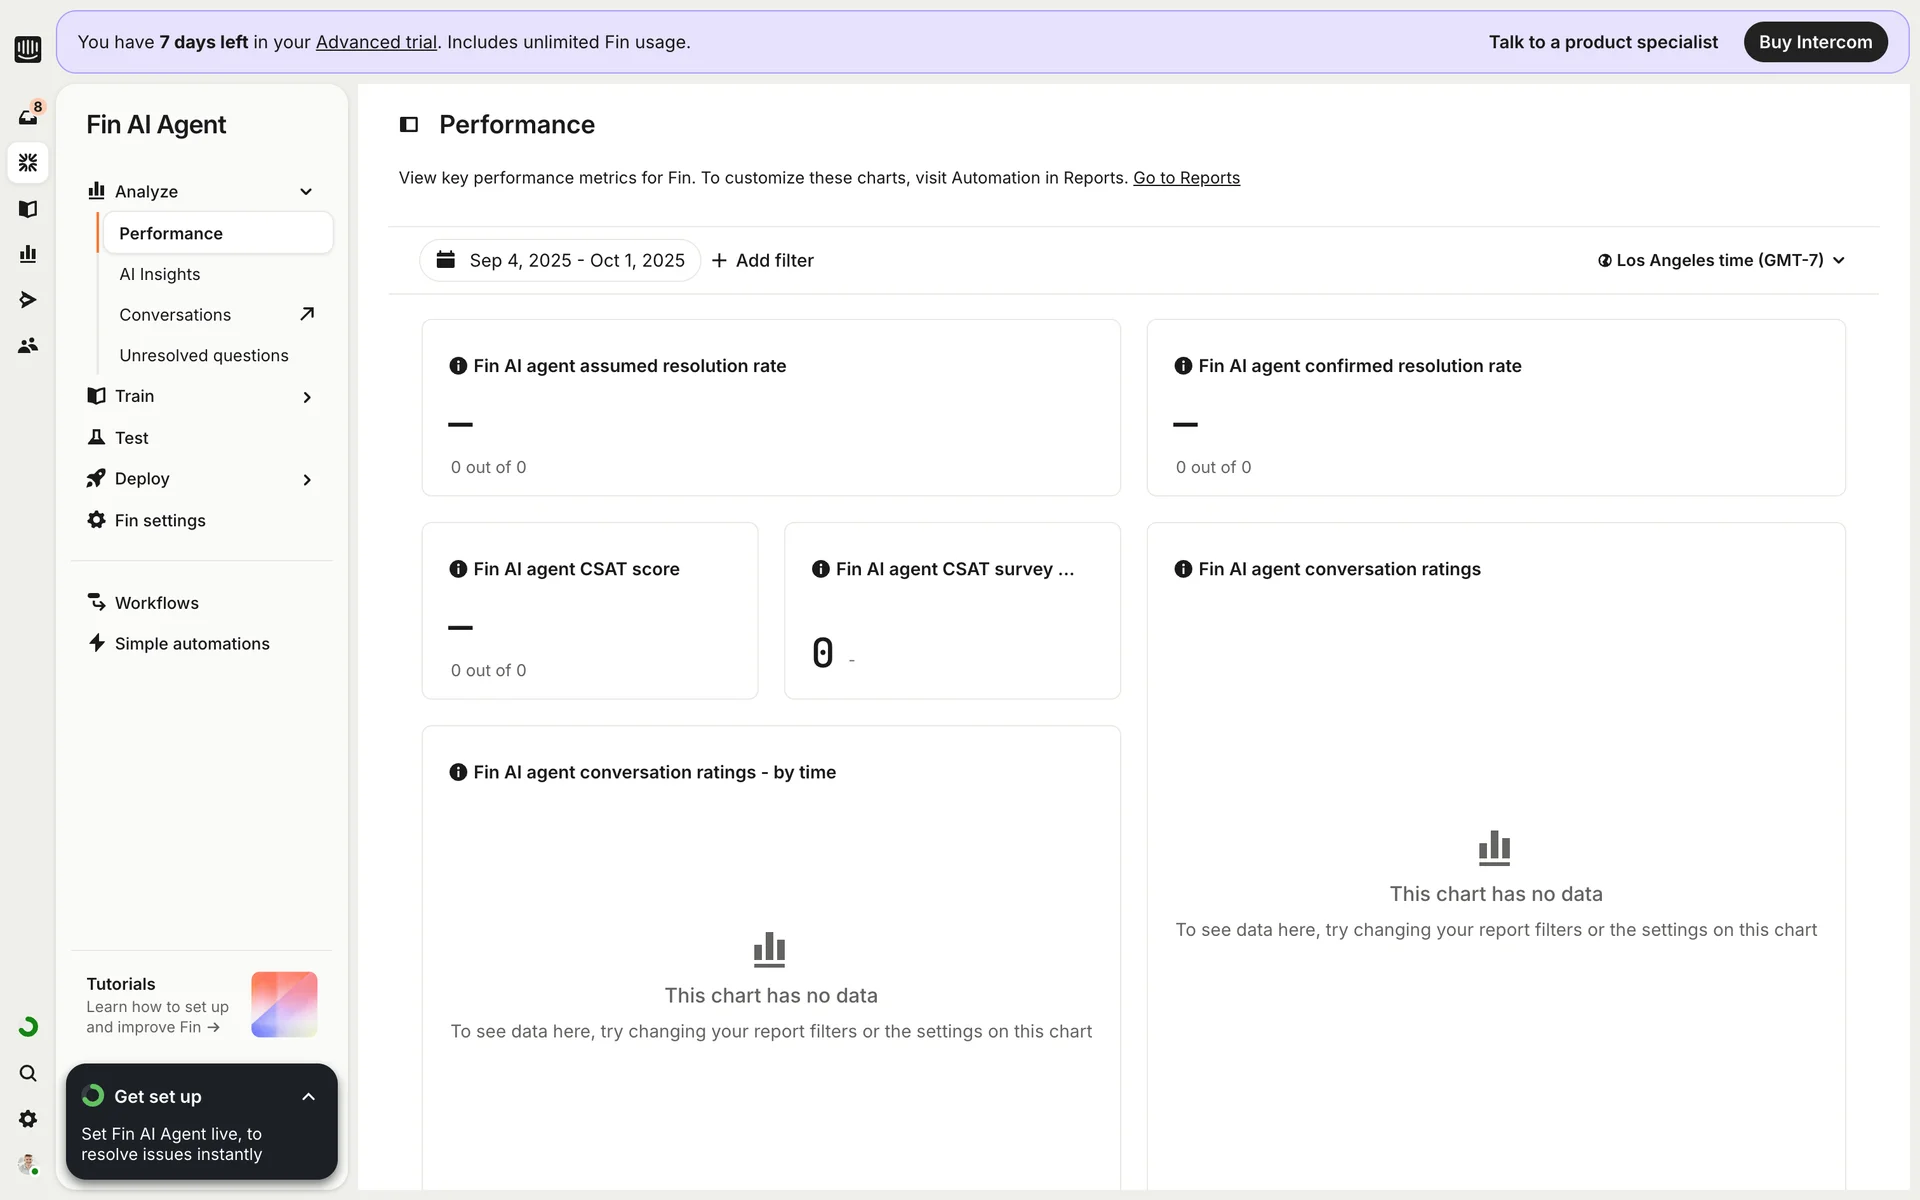
Task: Follow the Go to Reports link
Action: [1186, 178]
